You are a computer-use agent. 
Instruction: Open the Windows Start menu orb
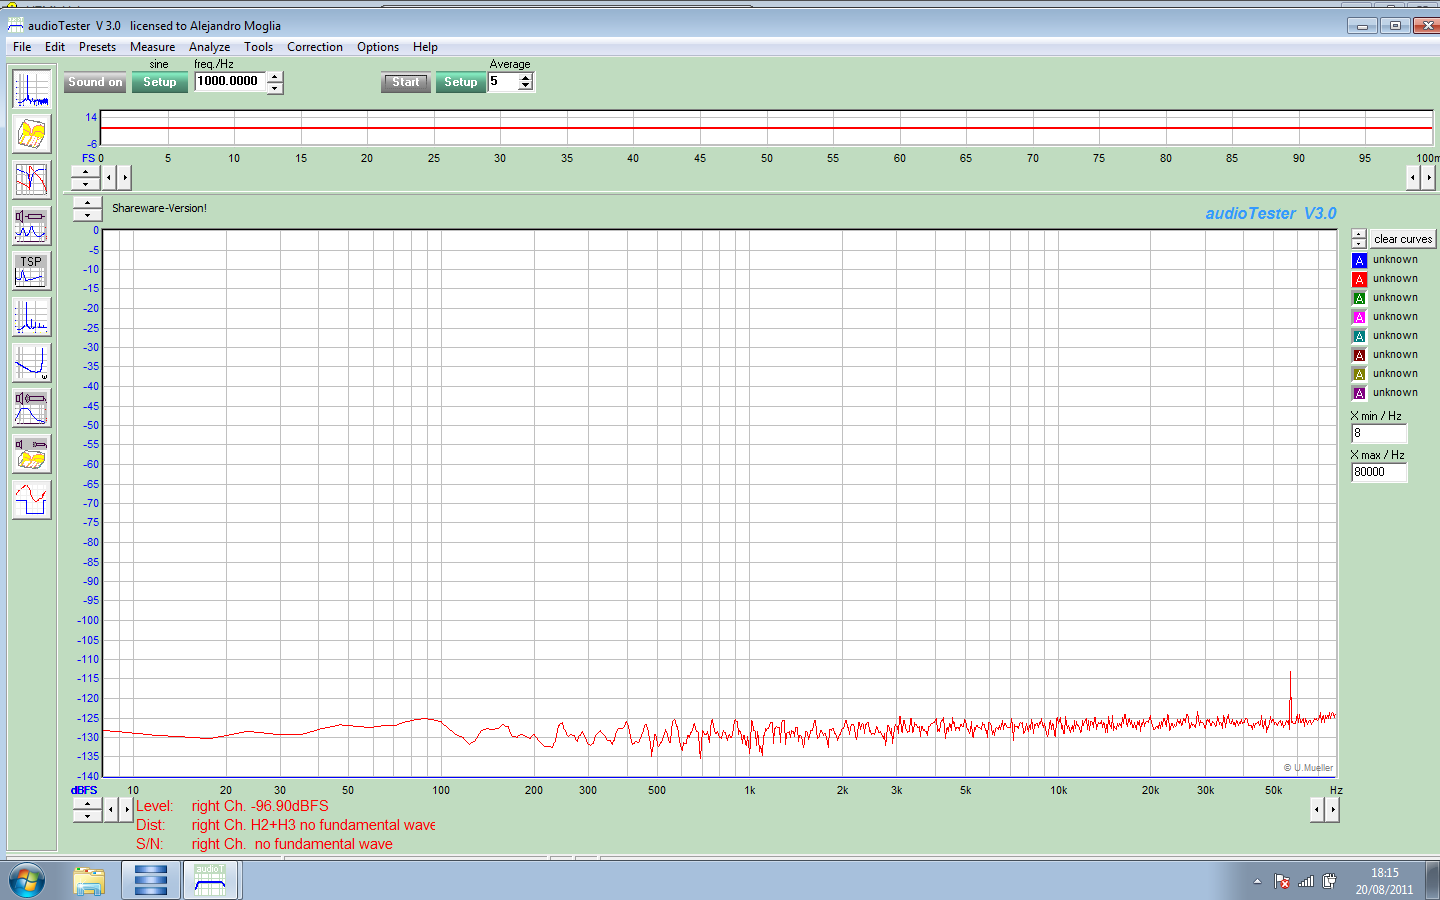[x=27, y=881]
